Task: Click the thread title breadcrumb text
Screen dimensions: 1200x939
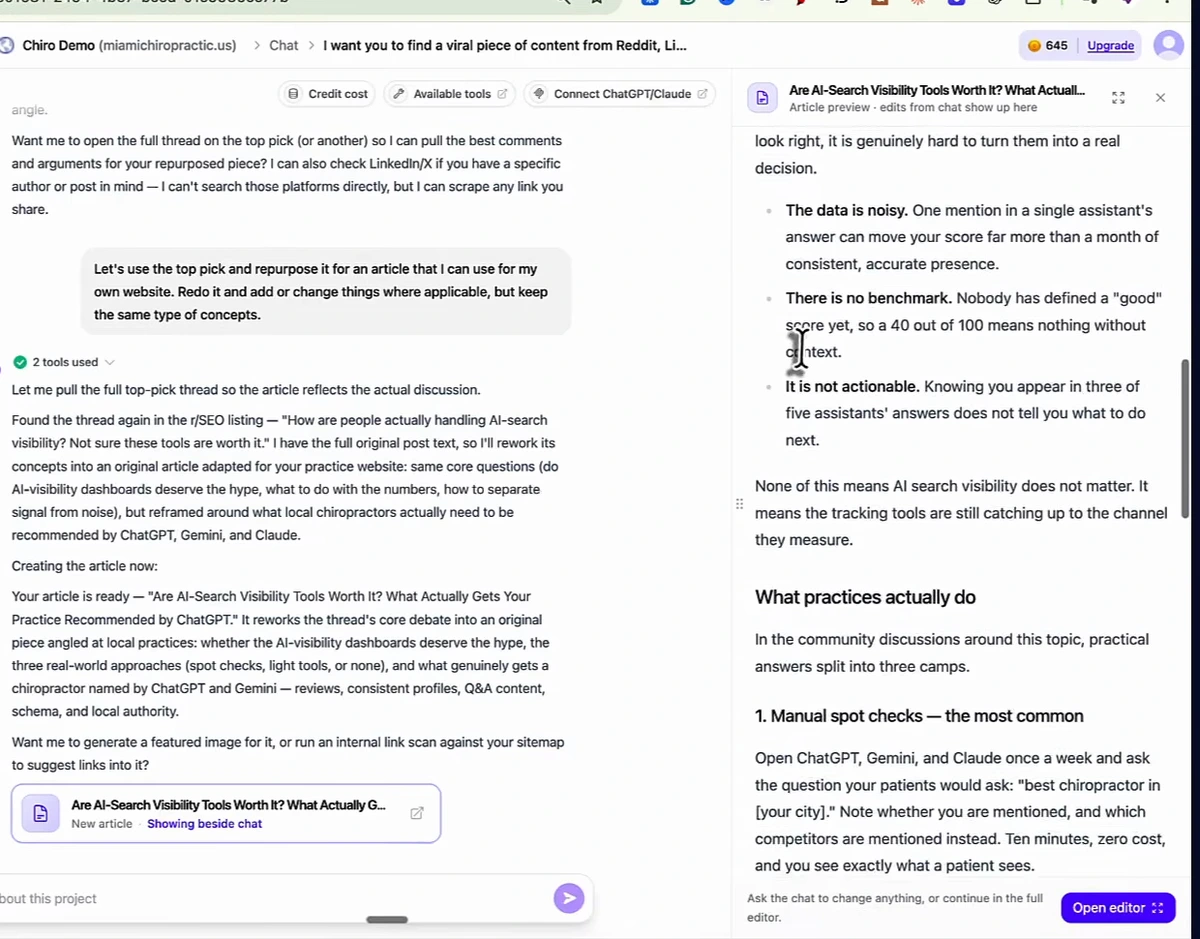Action: 505,45
